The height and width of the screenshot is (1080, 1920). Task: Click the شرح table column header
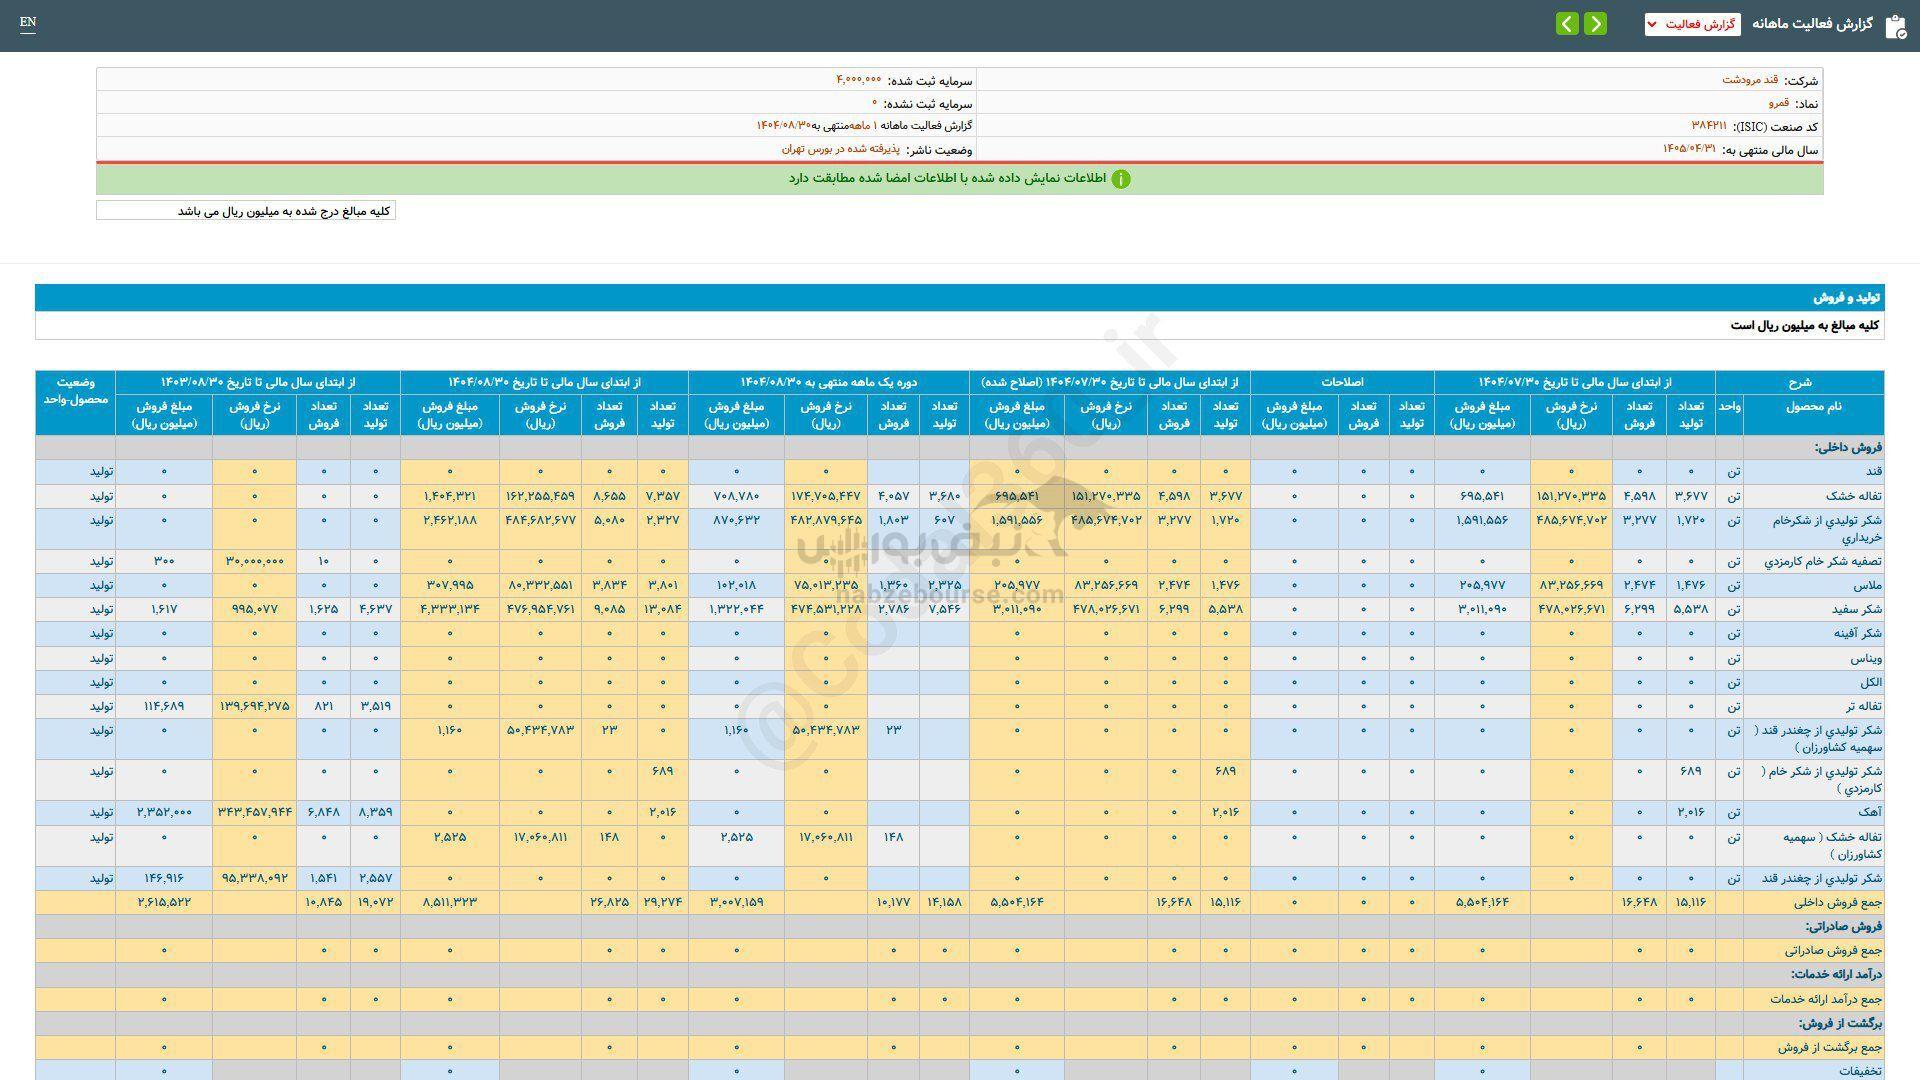click(x=1799, y=382)
